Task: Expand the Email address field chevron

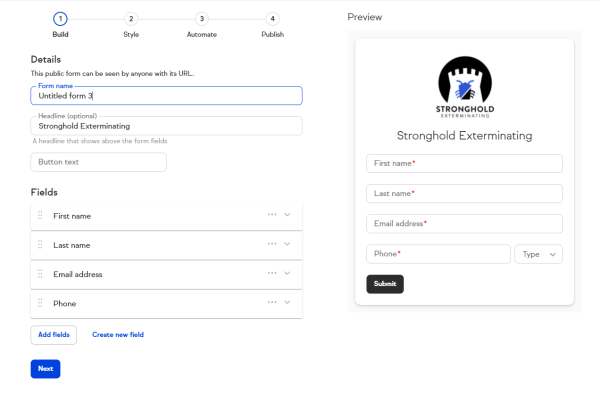Action: point(287,273)
